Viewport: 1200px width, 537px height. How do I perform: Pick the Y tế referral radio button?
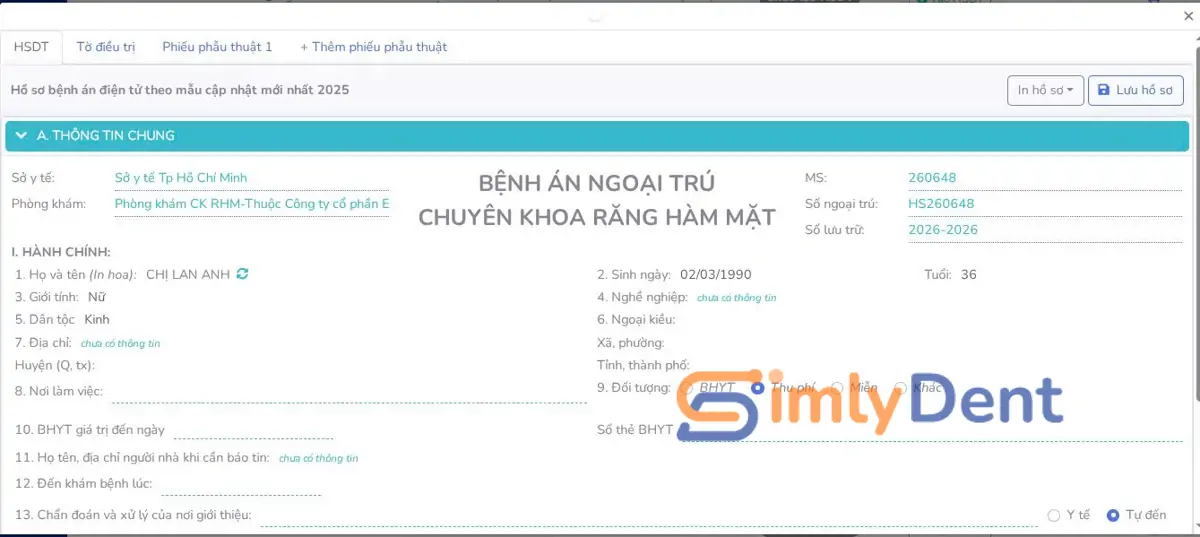pyautogui.click(x=1053, y=515)
